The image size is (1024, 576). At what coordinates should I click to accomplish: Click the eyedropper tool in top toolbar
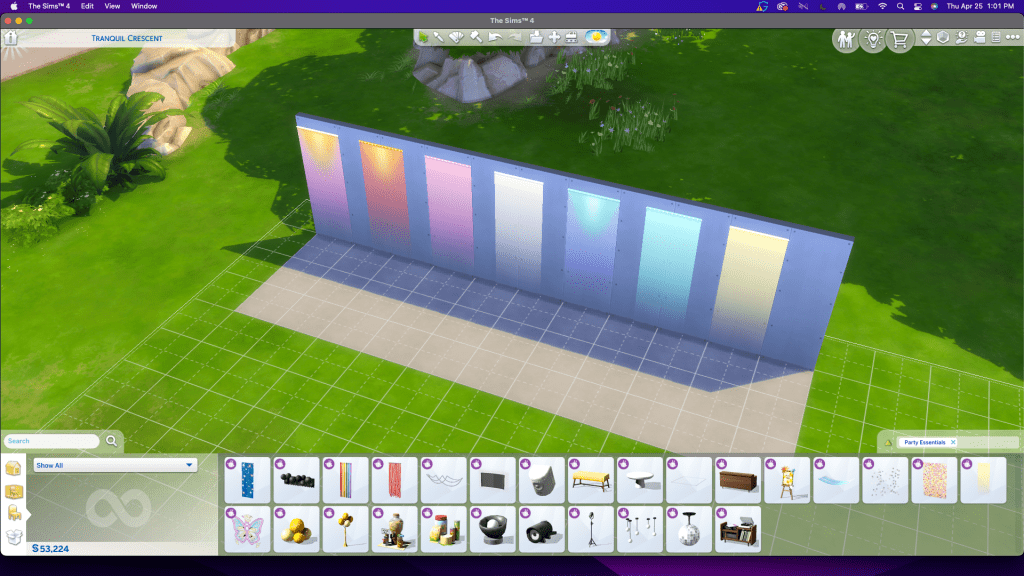pyautogui.click(x=440, y=38)
